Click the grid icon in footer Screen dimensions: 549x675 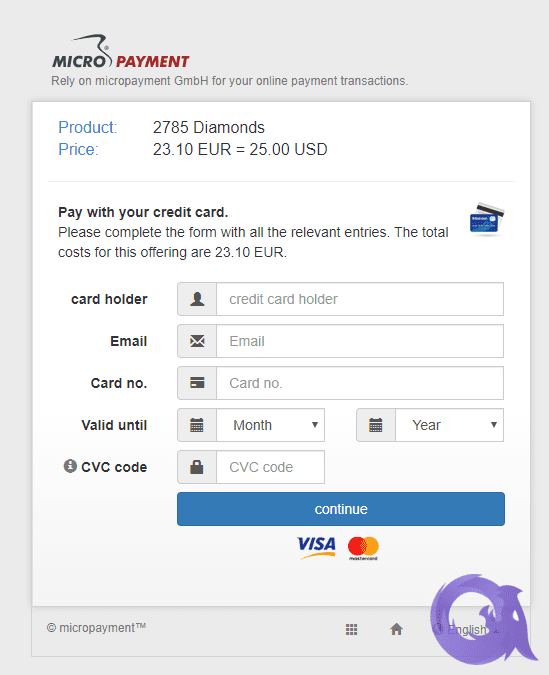pyautogui.click(x=351, y=629)
